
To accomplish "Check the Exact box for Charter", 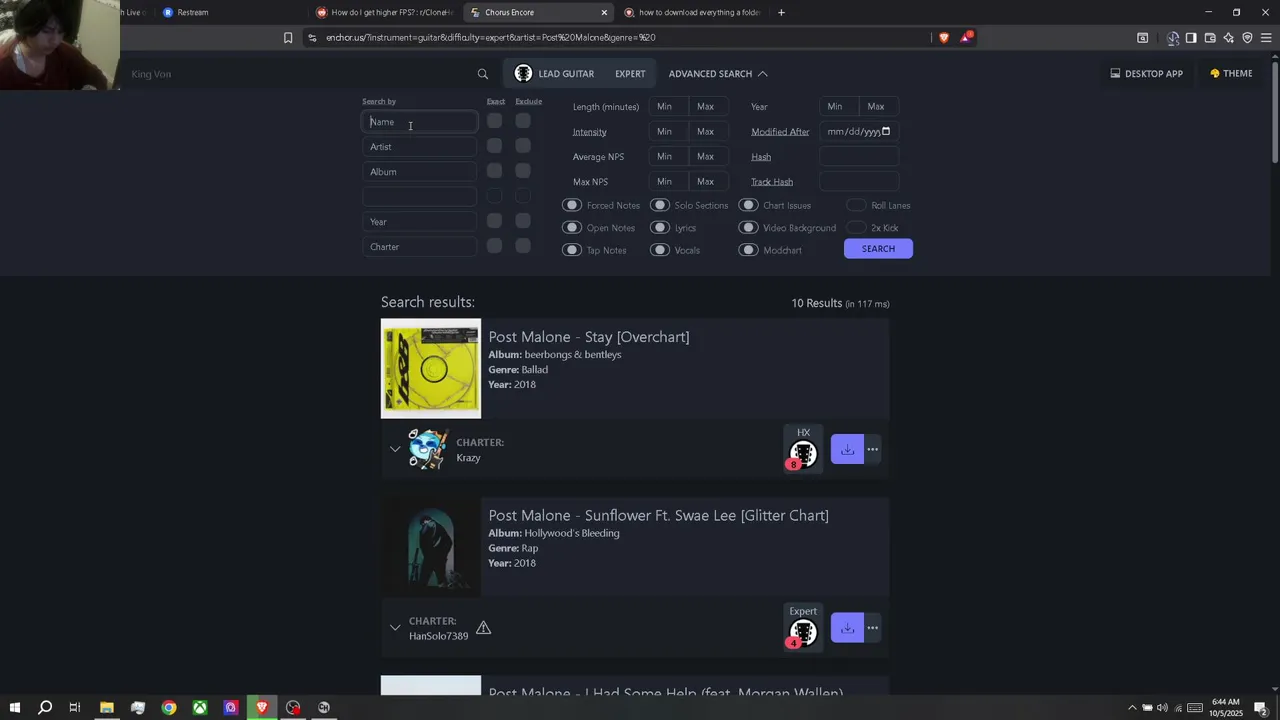I will (494, 246).
